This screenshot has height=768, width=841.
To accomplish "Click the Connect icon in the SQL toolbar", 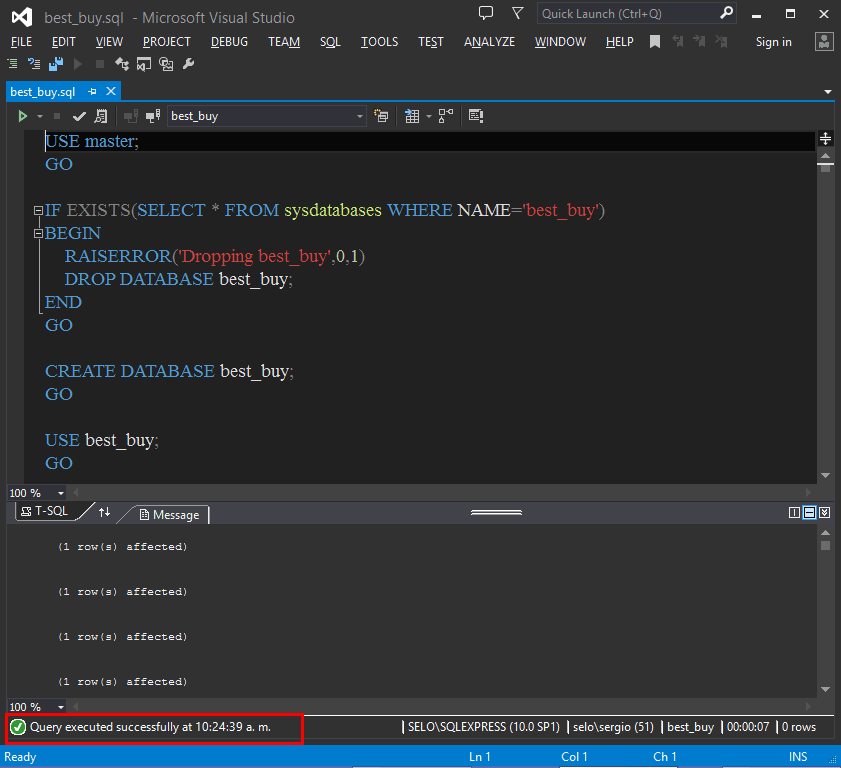I will [x=130, y=116].
